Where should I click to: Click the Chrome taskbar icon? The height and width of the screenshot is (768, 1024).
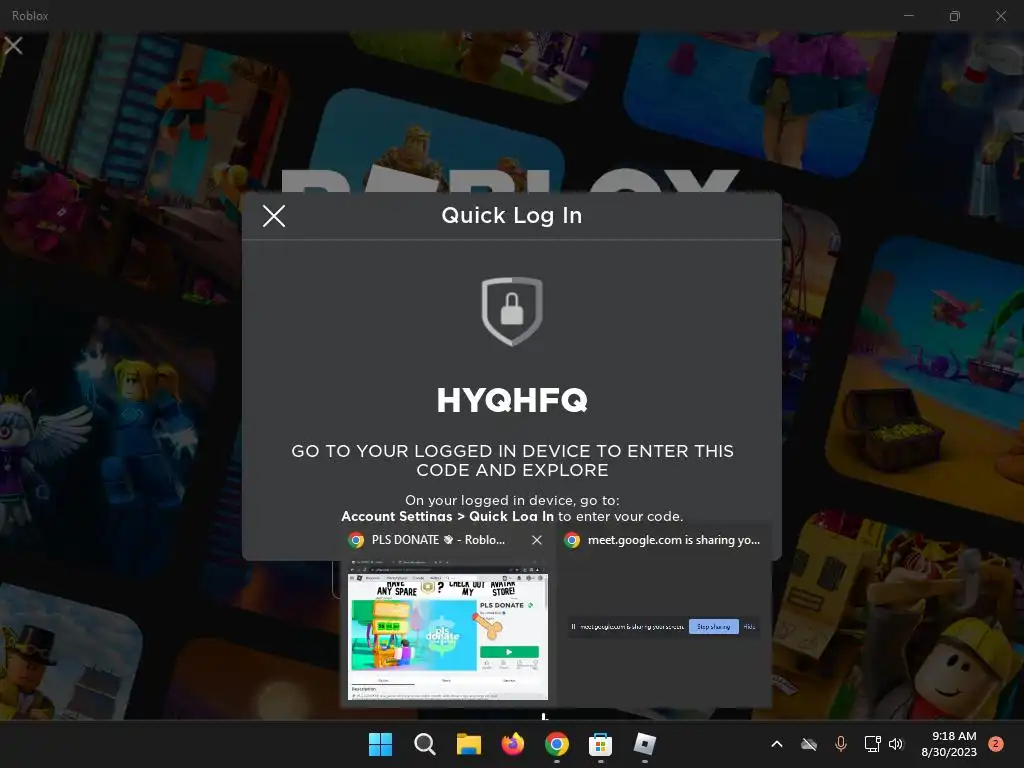[556, 744]
